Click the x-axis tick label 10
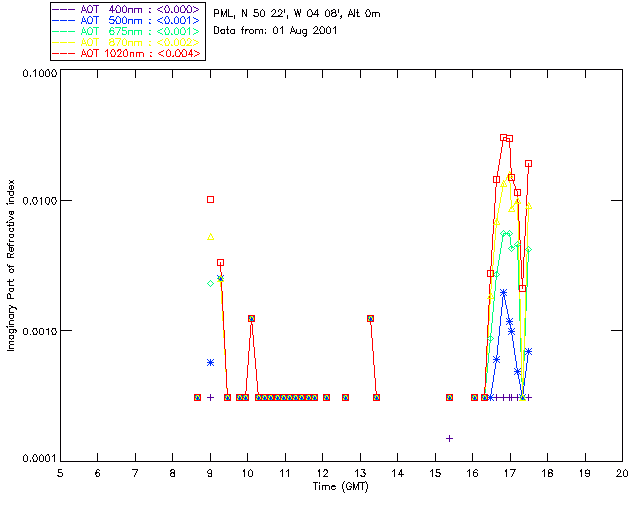The width and height of the screenshot is (640, 512). pyautogui.click(x=247, y=473)
